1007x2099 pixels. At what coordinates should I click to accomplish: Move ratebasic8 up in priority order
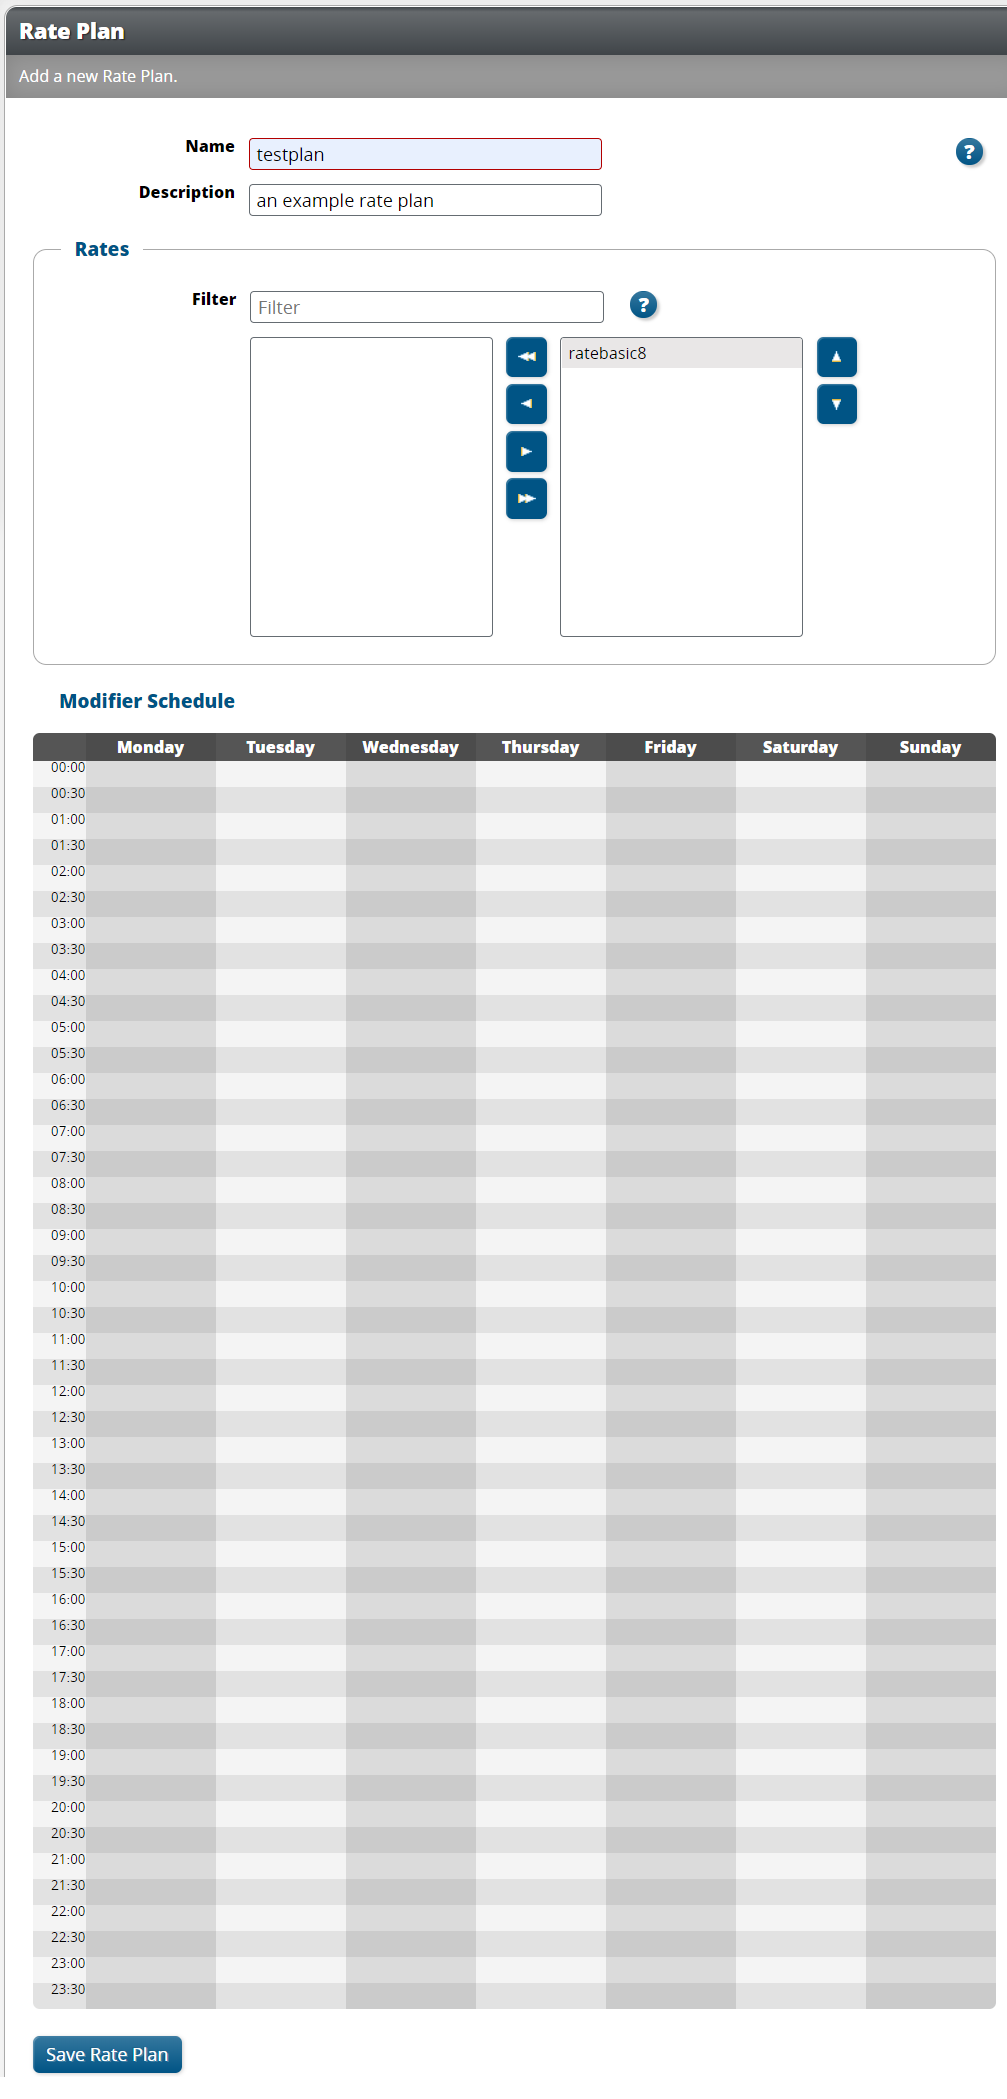click(836, 357)
